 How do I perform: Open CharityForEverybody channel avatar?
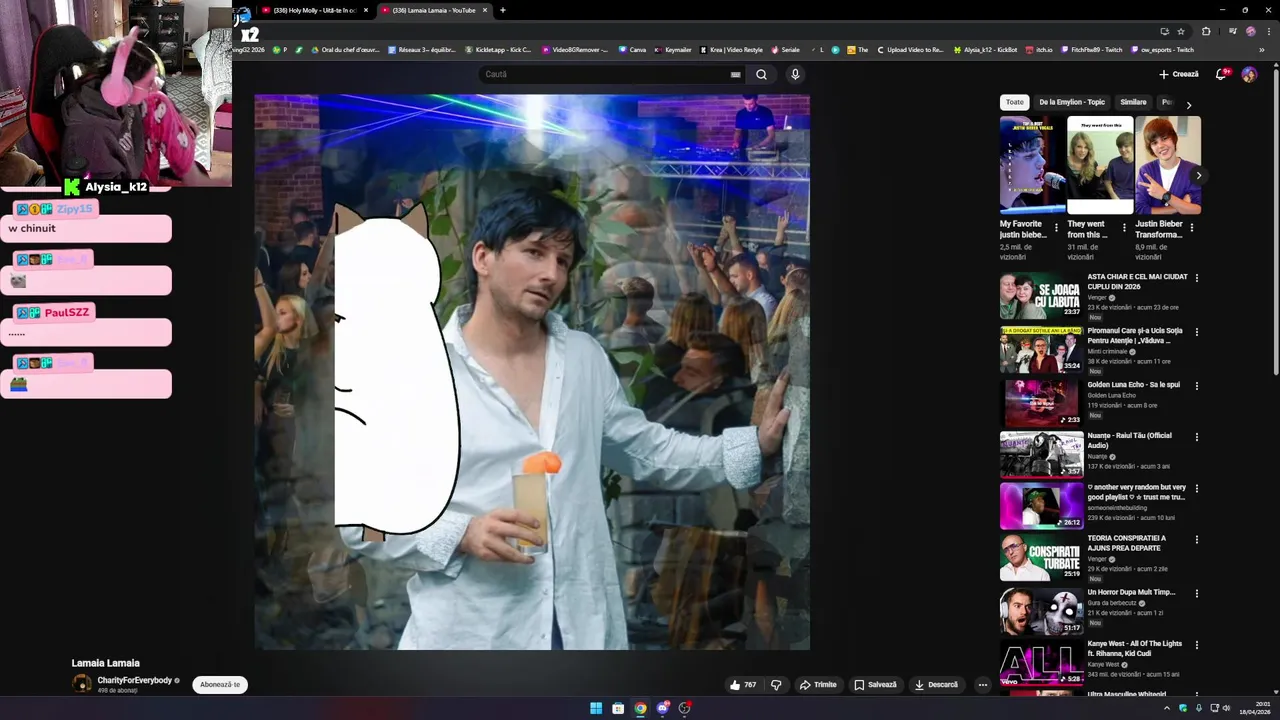pyautogui.click(x=82, y=684)
